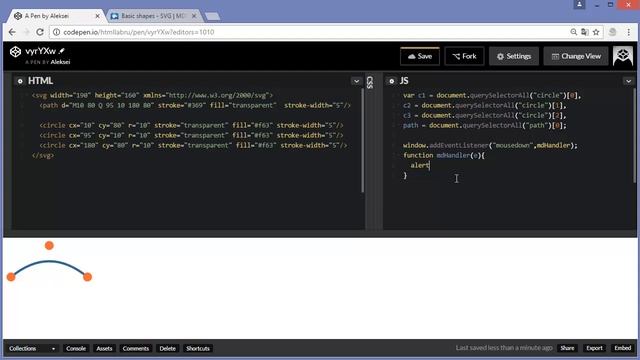This screenshot has height=360, width=640.
Task: Click the Embed button
Action: [x=622, y=348]
